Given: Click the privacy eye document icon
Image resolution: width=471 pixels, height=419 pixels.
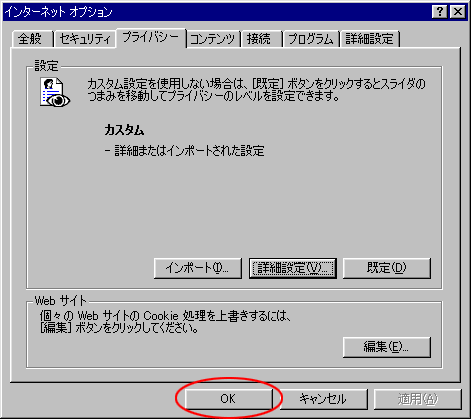Looking at the screenshot, I should point(55,92).
